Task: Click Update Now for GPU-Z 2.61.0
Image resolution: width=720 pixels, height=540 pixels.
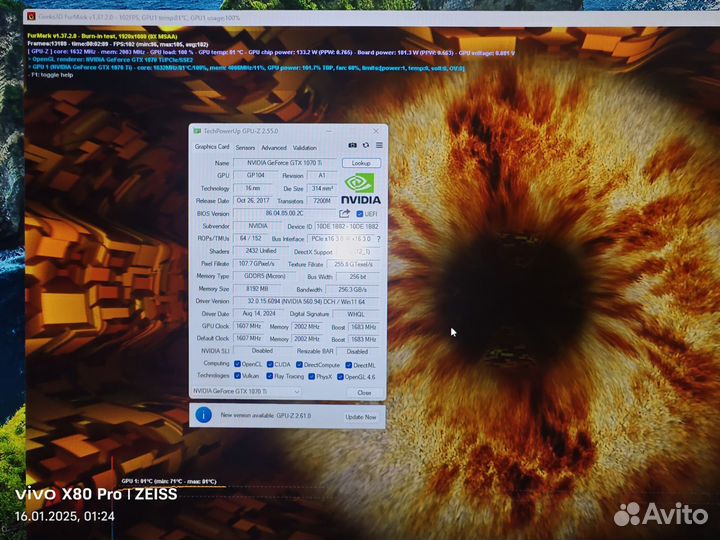Action: point(360,417)
